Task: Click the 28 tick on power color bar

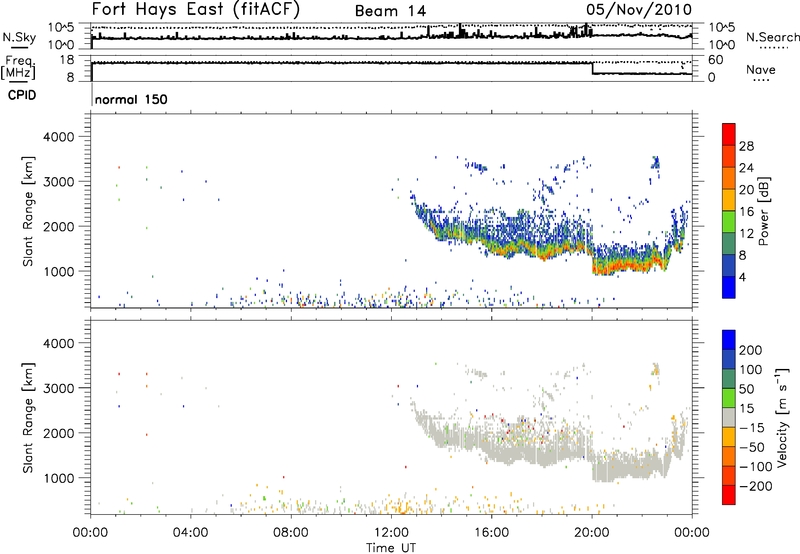Action: point(746,146)
